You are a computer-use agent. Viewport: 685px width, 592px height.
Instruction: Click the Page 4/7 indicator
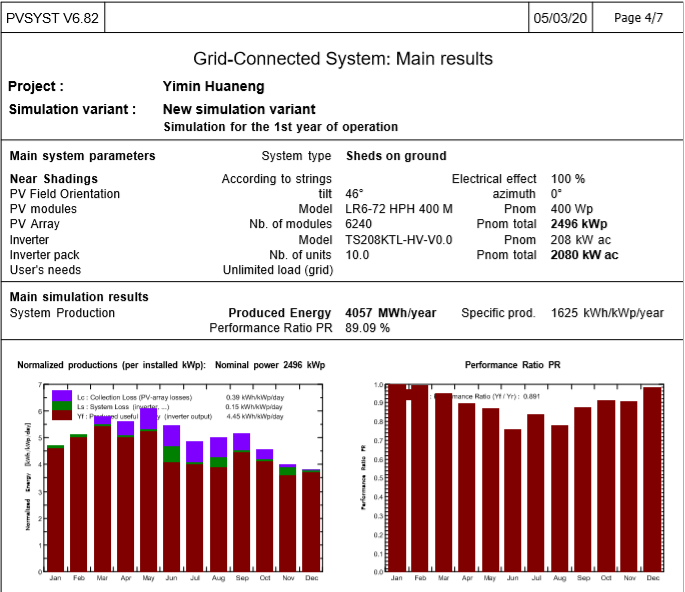(x=638, y=18)
